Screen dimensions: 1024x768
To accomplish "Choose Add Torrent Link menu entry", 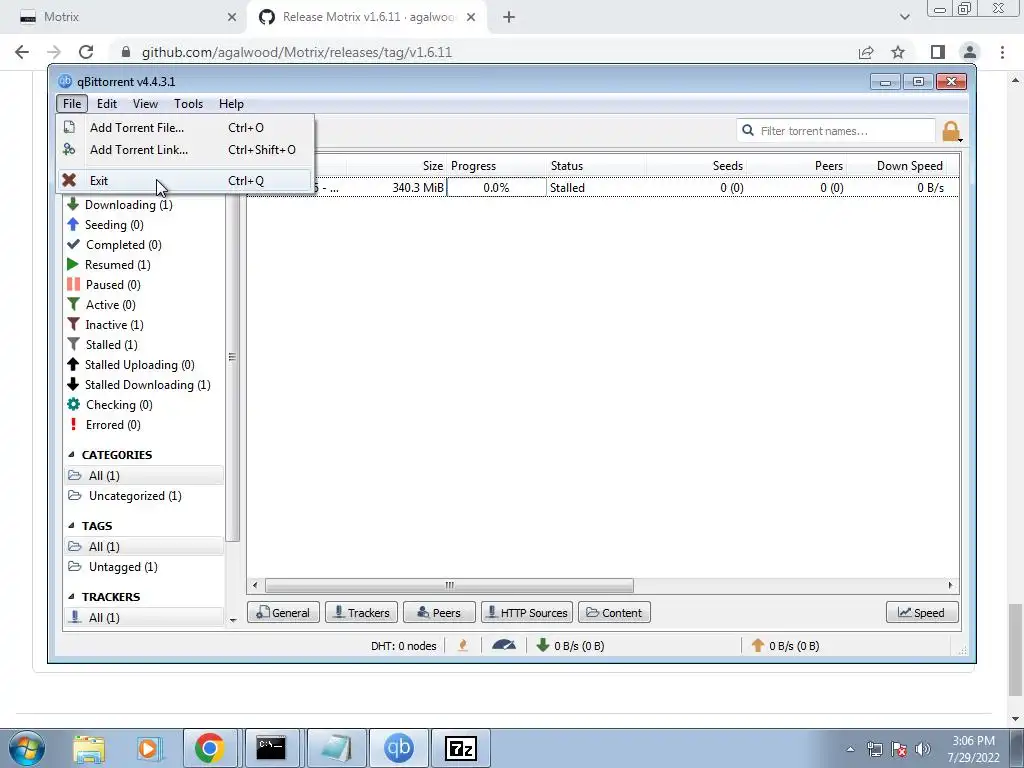I will pyautogui.click(x=185, y=150).
